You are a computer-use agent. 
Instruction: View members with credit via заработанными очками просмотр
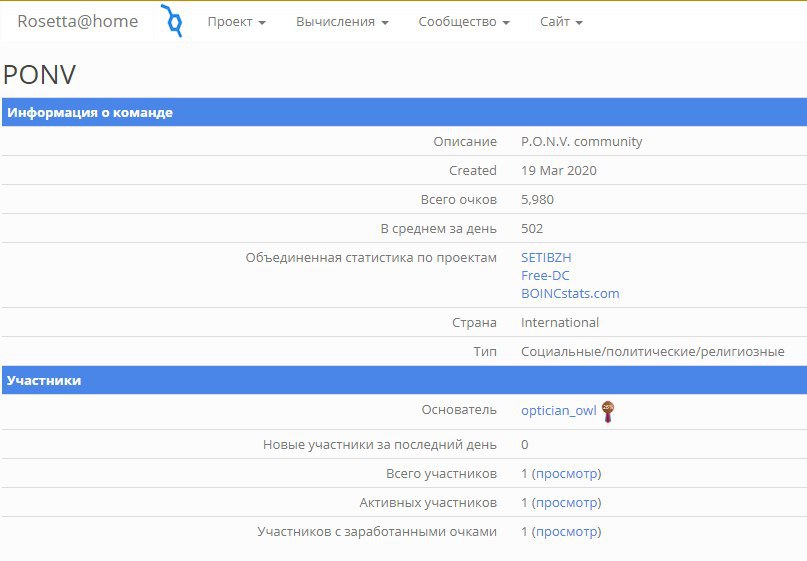click(x=568, y=531)
